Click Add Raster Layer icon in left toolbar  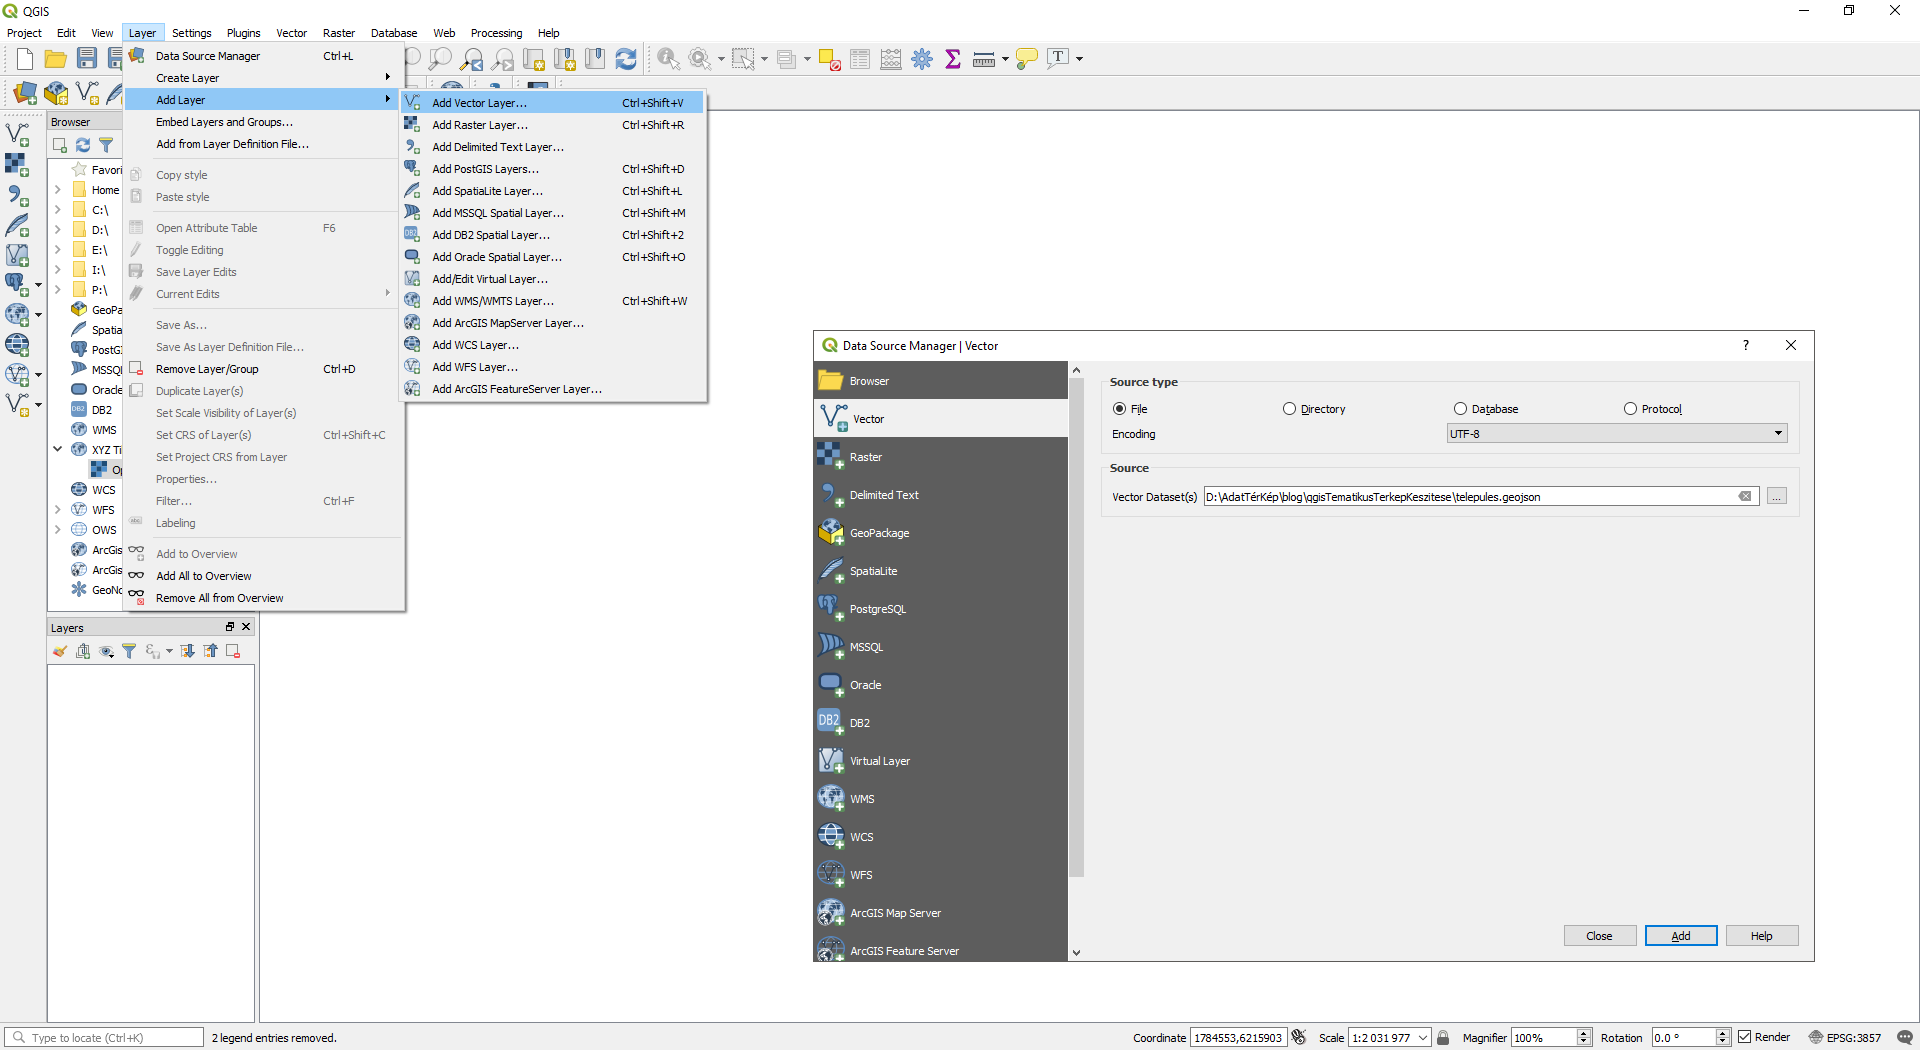point(17,164)
